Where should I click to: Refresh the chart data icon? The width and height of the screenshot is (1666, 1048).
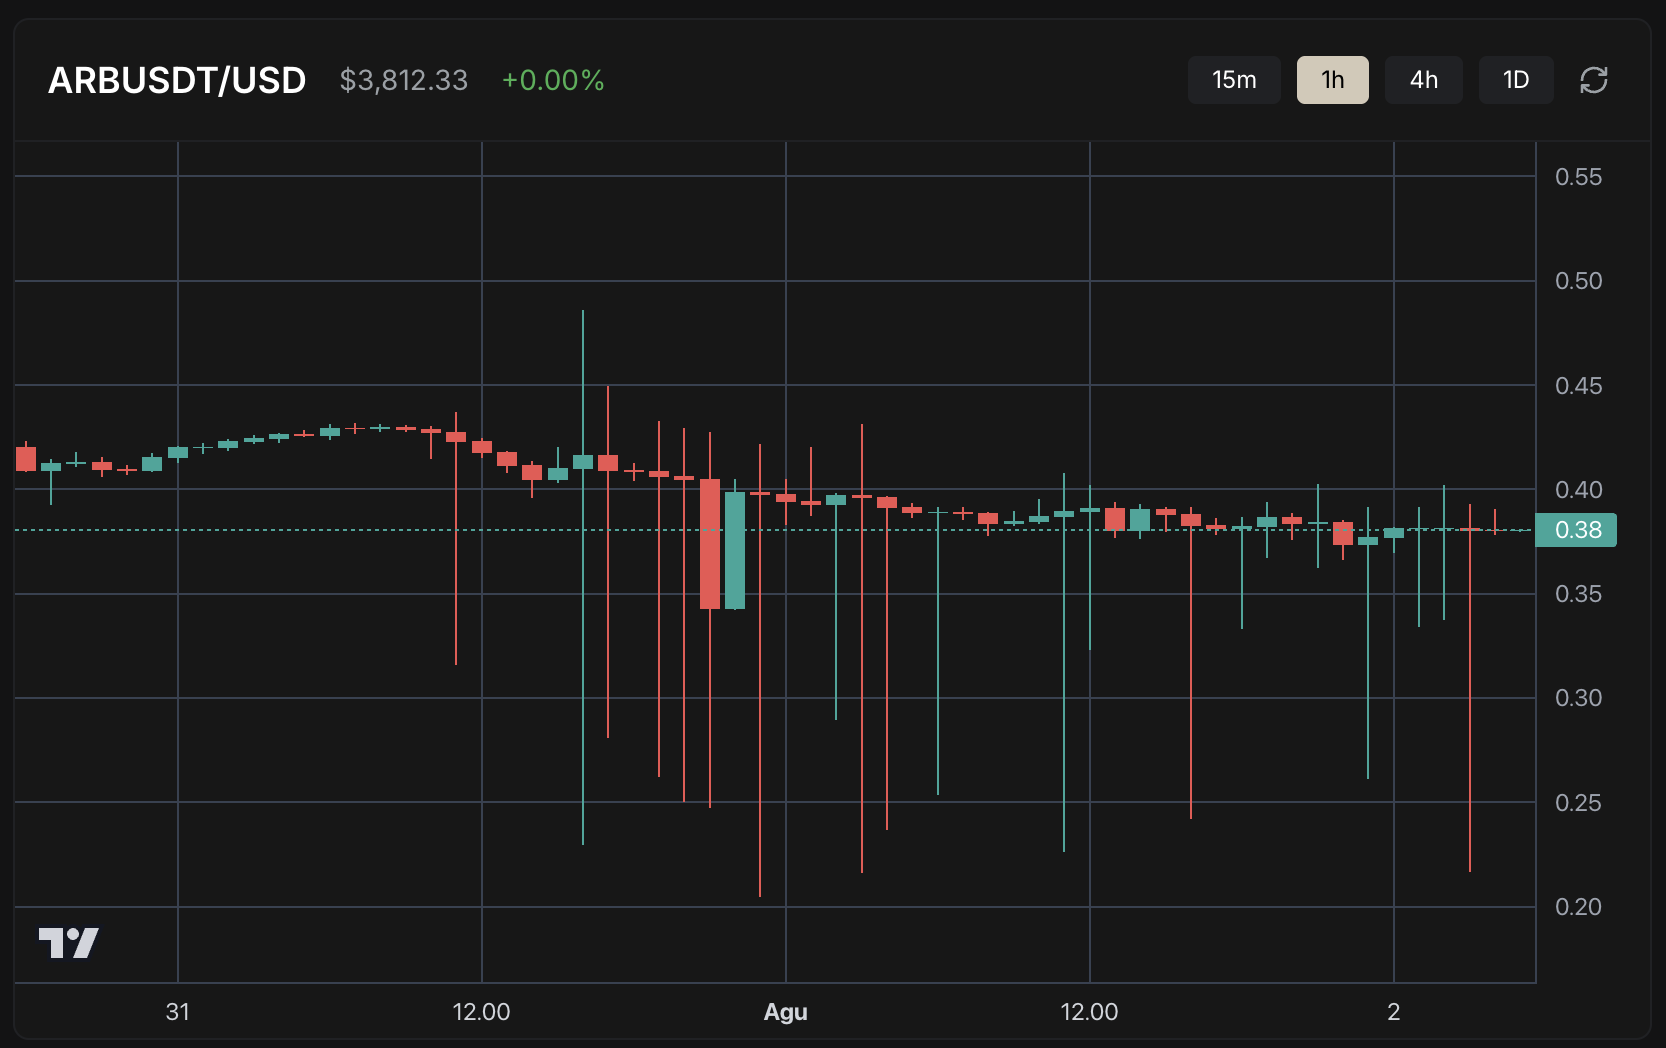tap(1594, 80)
